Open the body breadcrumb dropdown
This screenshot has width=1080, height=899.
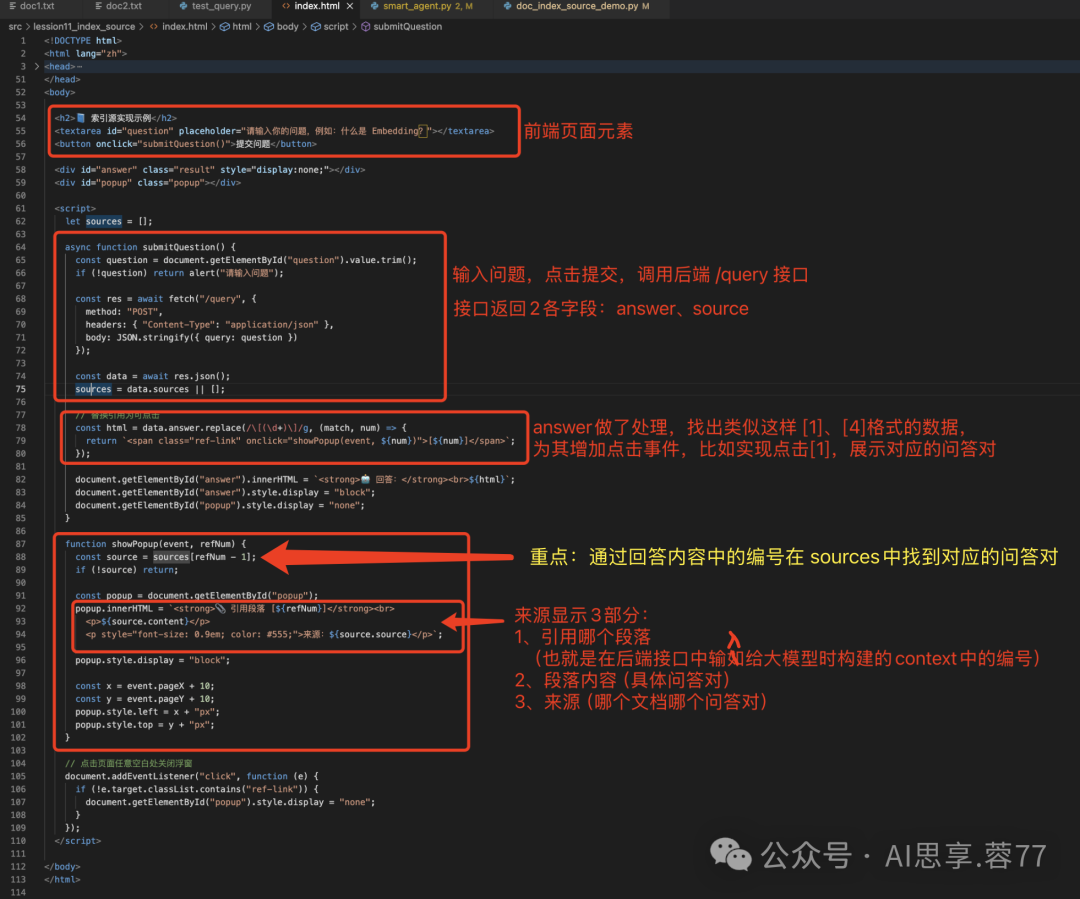tap(287, 26)
